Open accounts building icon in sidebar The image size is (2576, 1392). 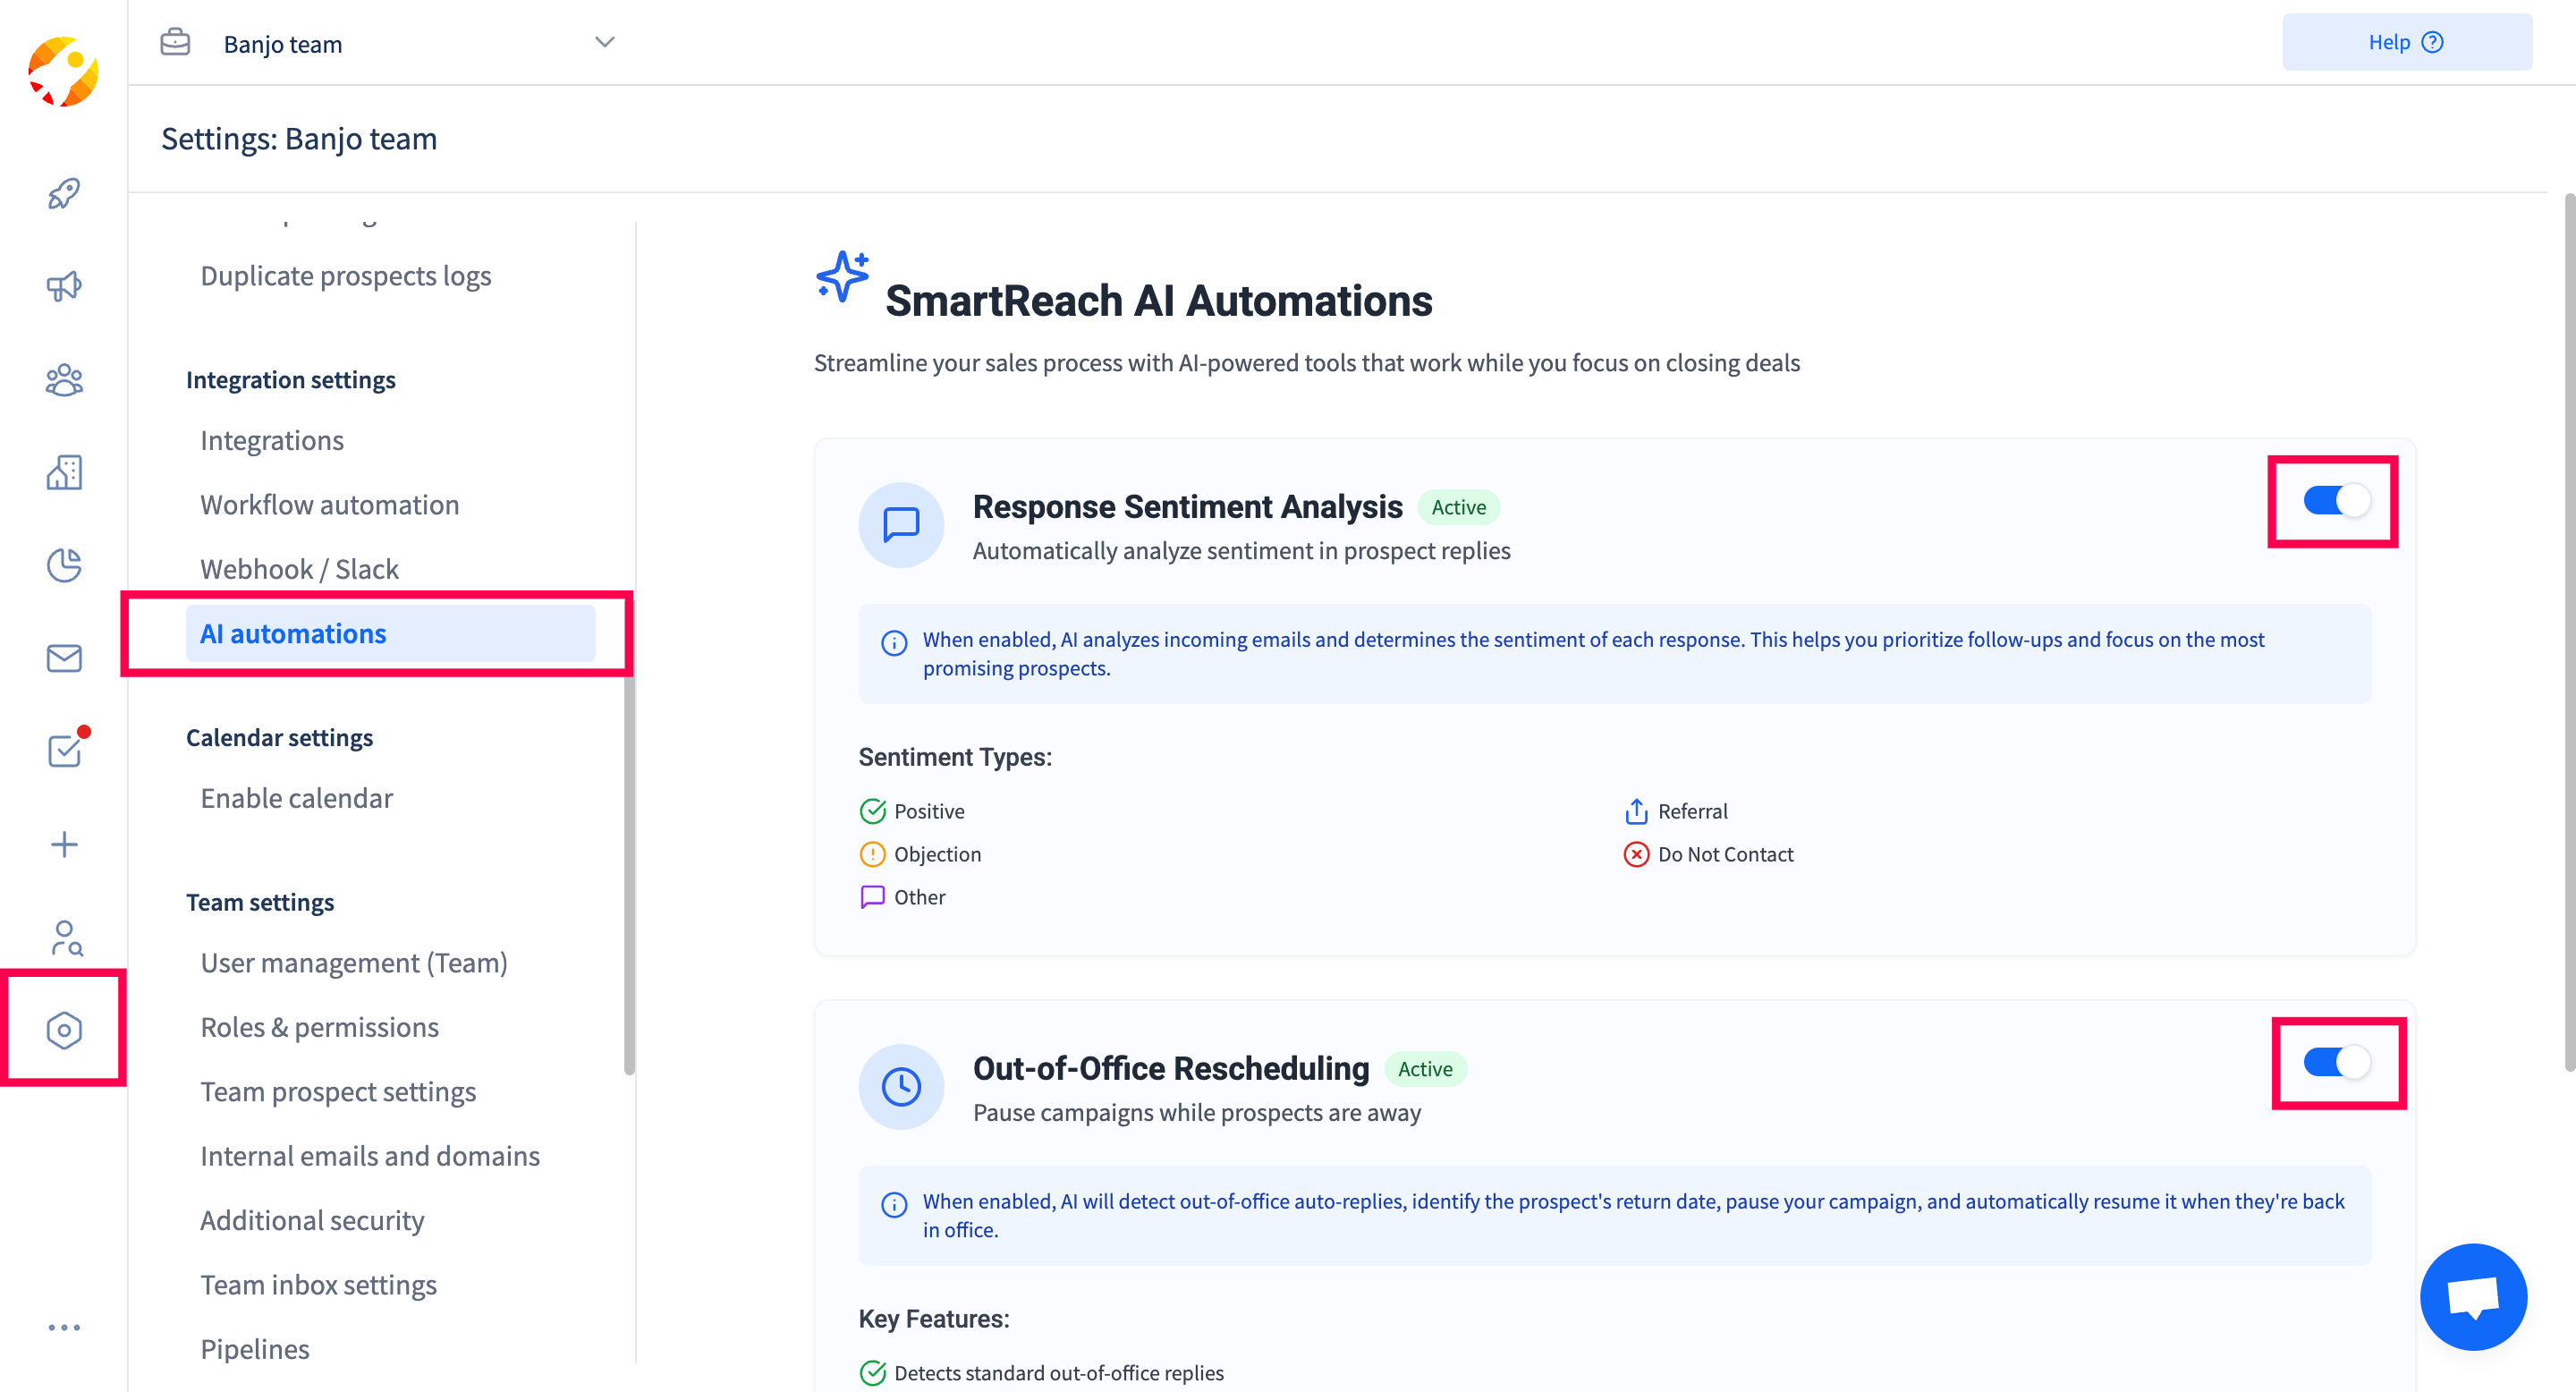pyautogui.click(x=64, y=472)
